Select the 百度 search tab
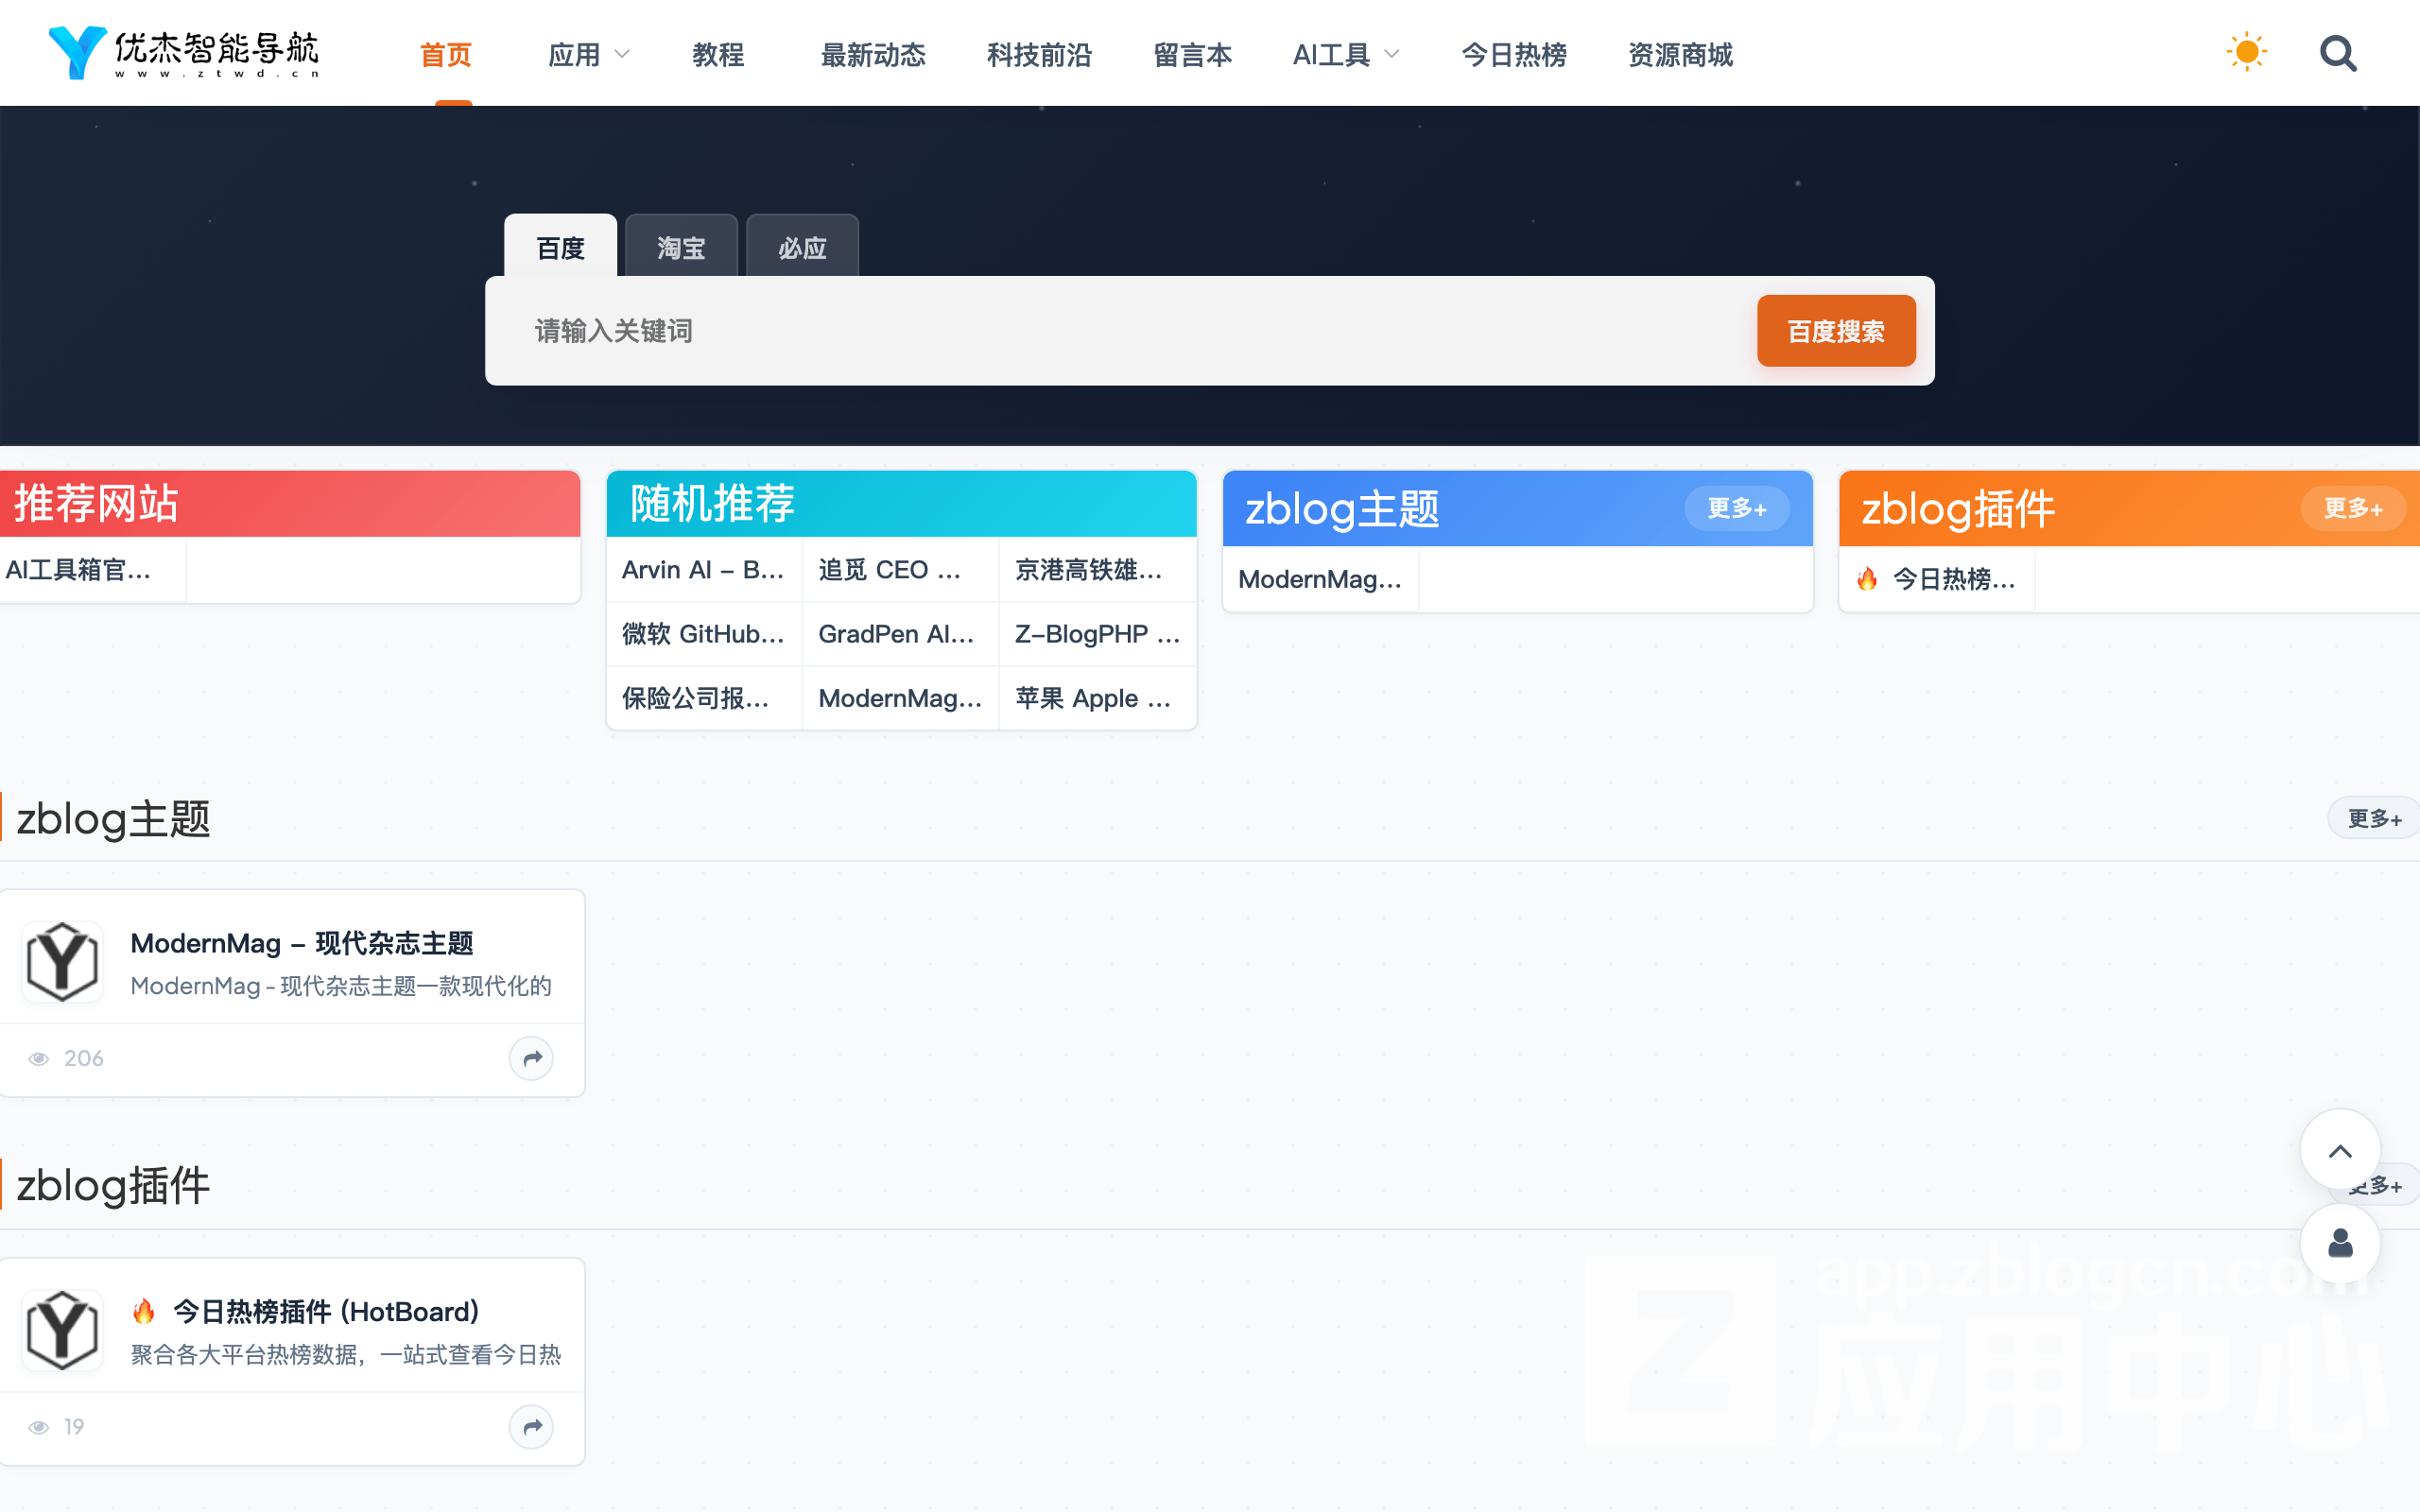Viewport: 2420px width, 1512px height. click(x=560, y=246)
